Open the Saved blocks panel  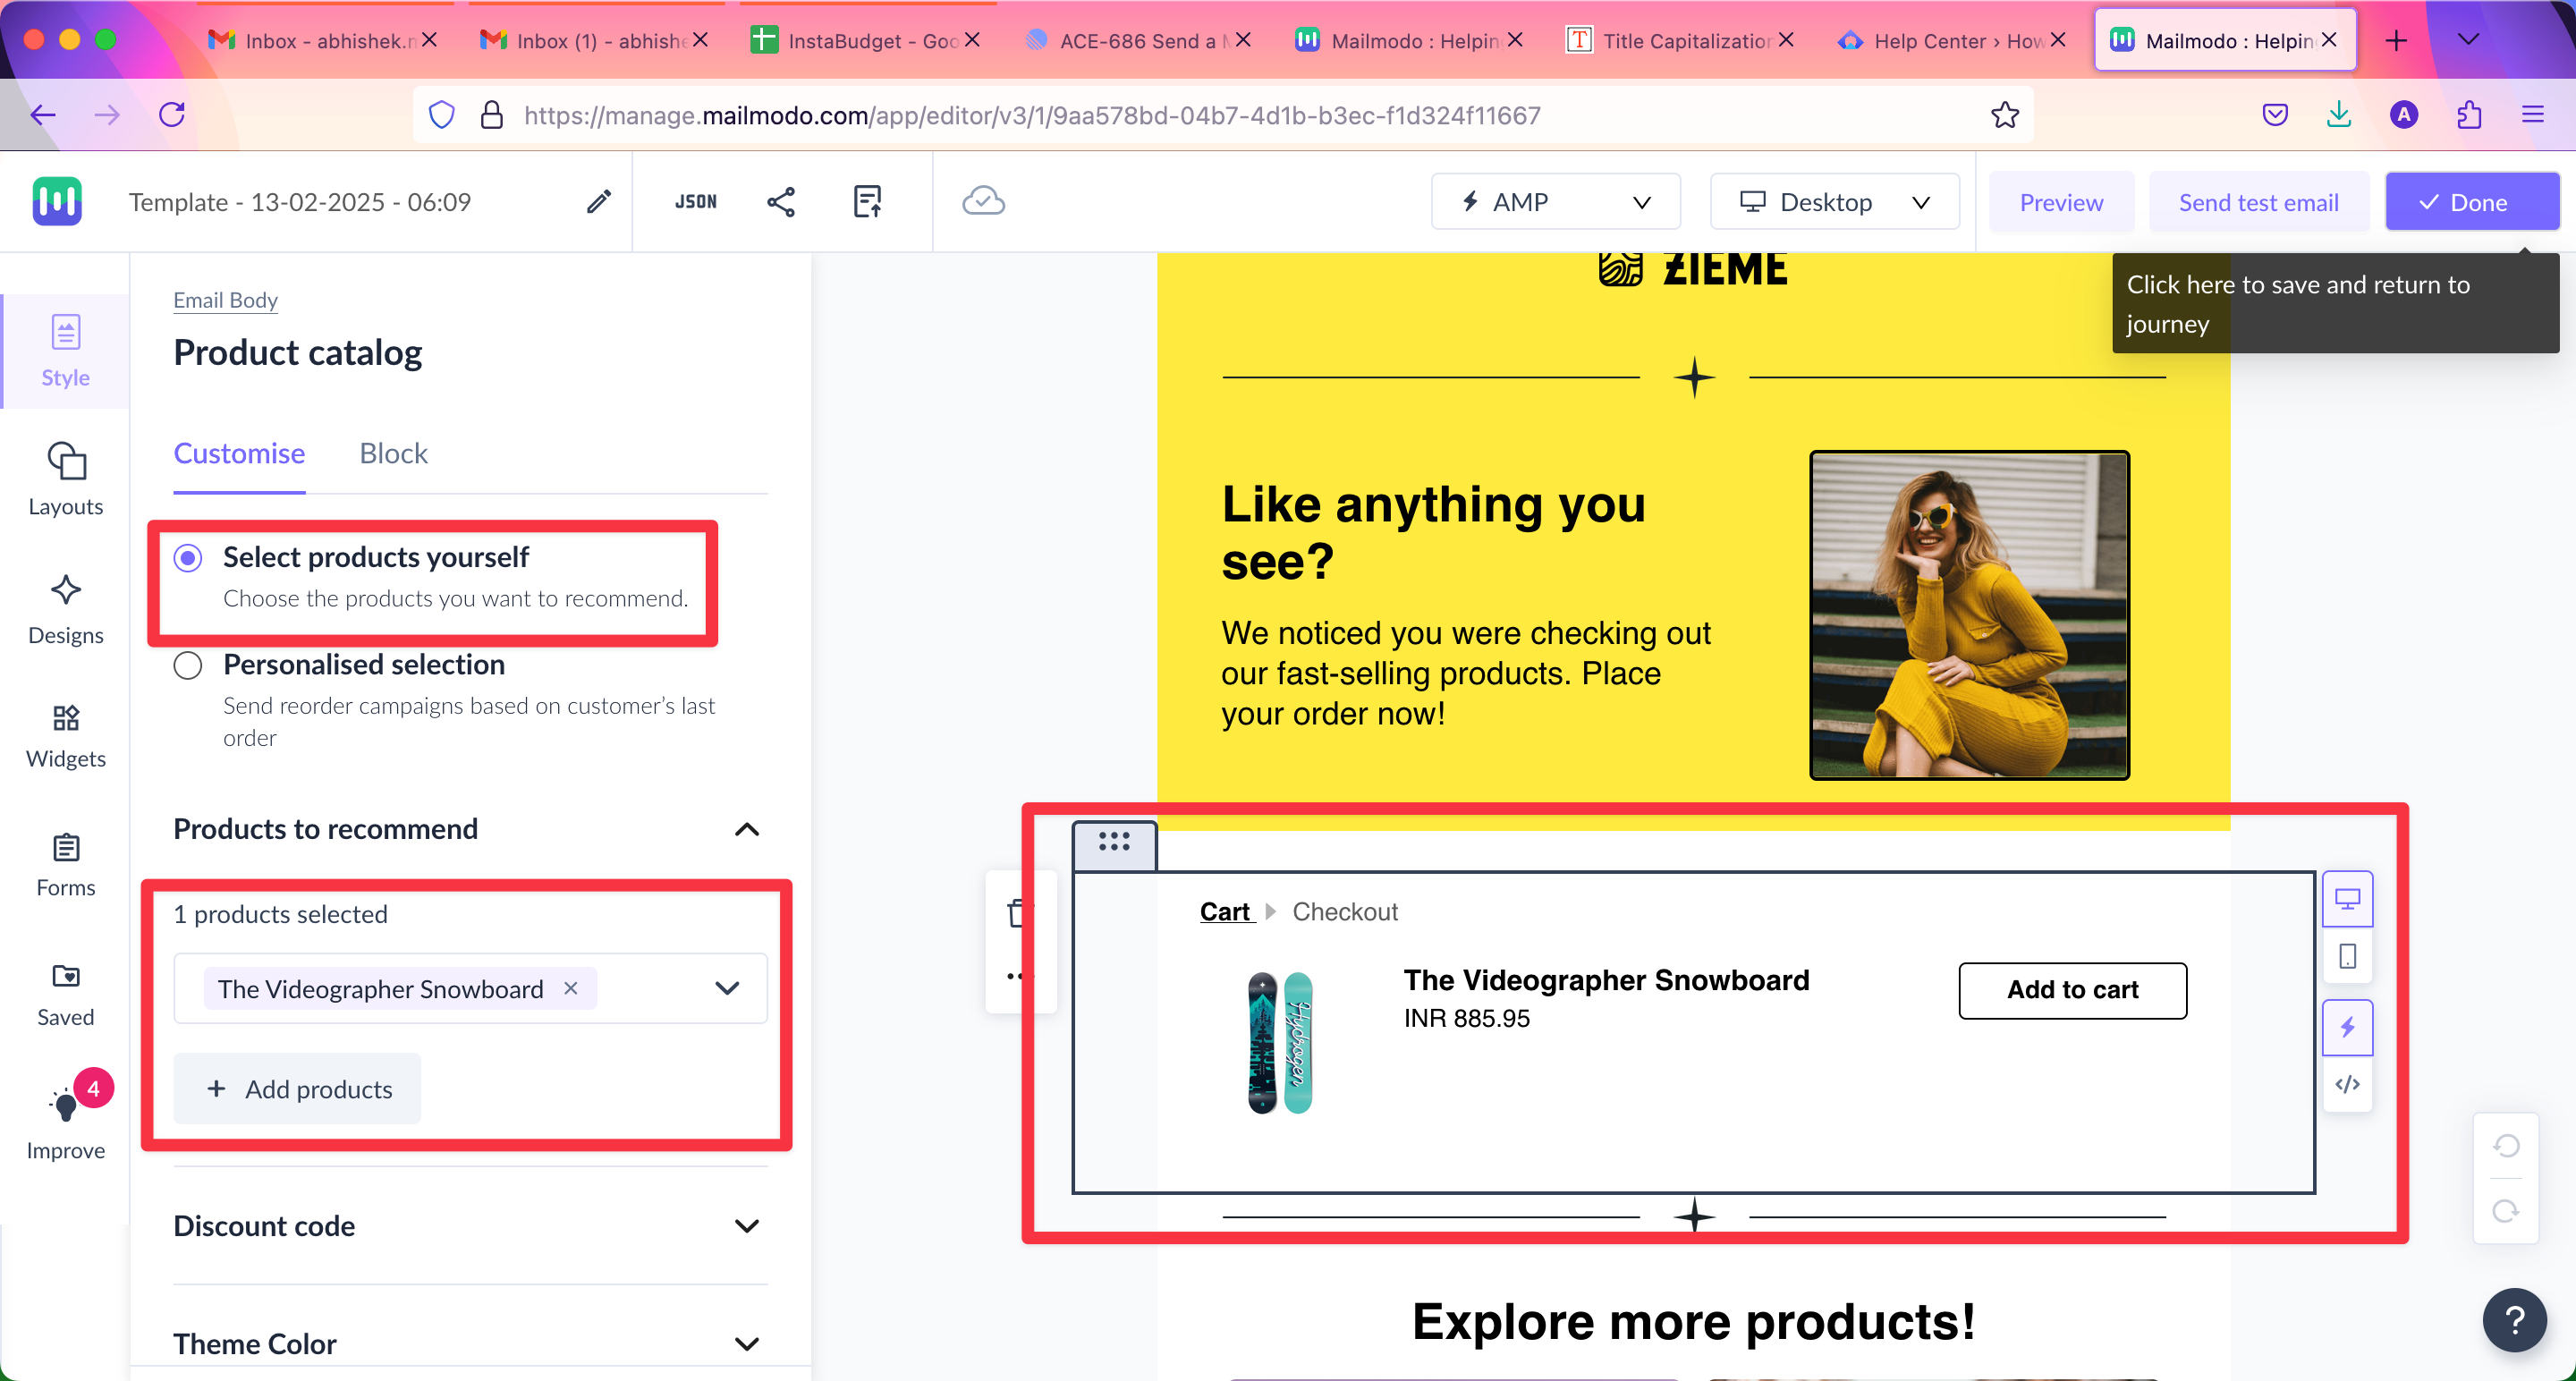pyautogui.click(x=65, y=994)
